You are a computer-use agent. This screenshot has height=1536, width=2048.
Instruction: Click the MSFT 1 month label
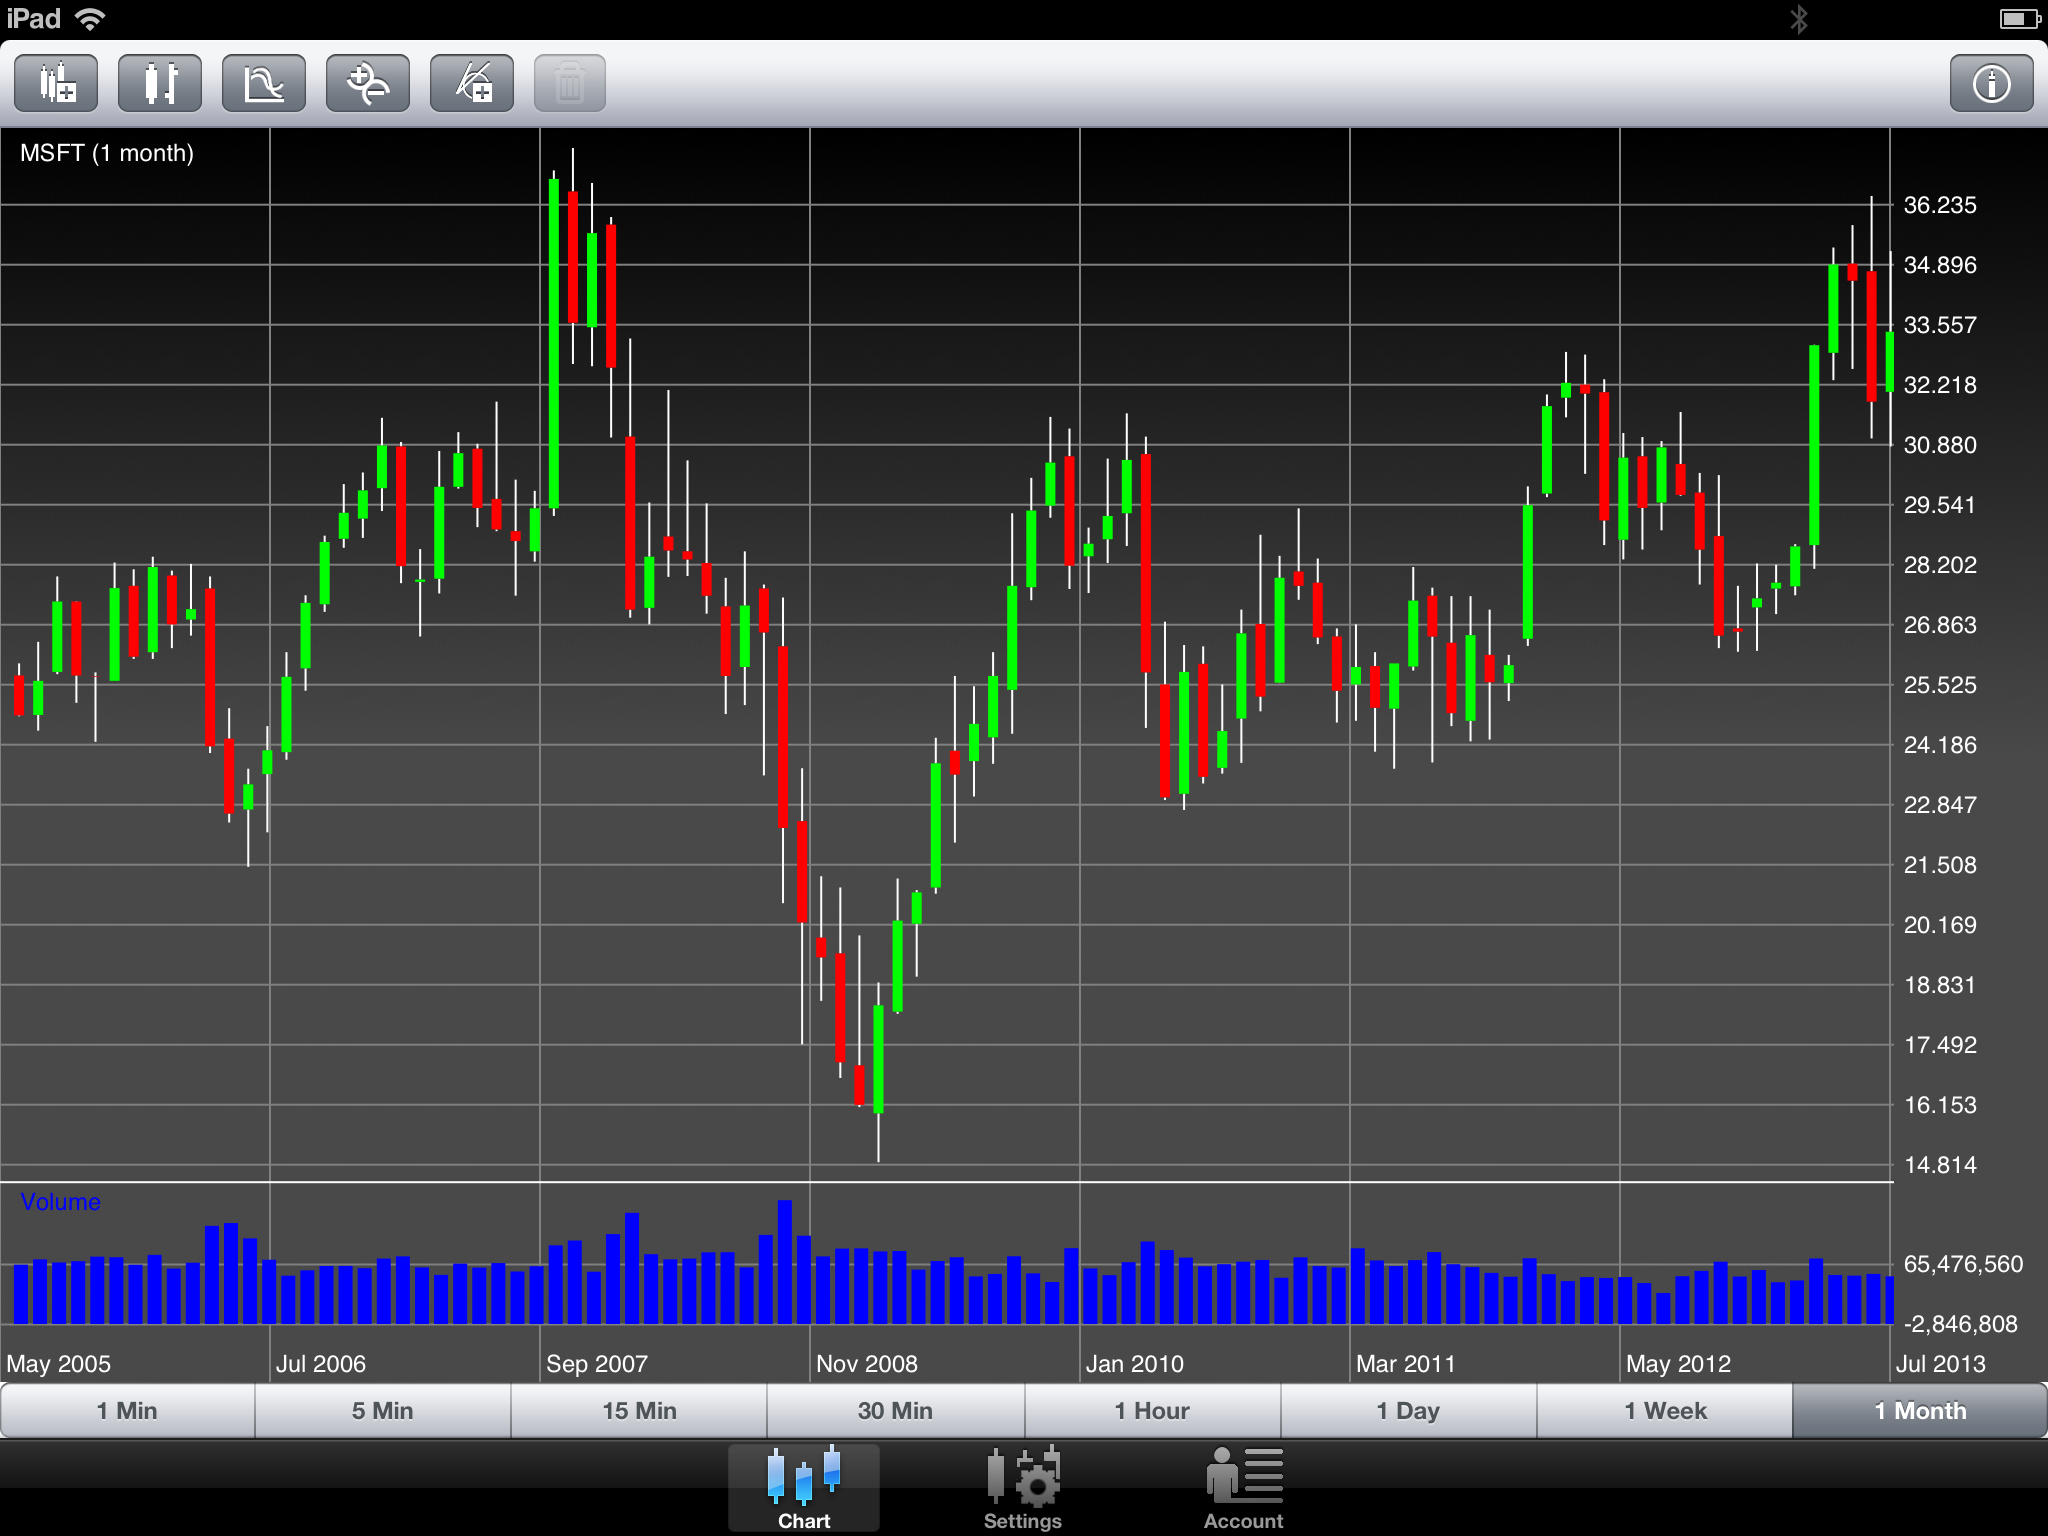(x=106, y=153)
